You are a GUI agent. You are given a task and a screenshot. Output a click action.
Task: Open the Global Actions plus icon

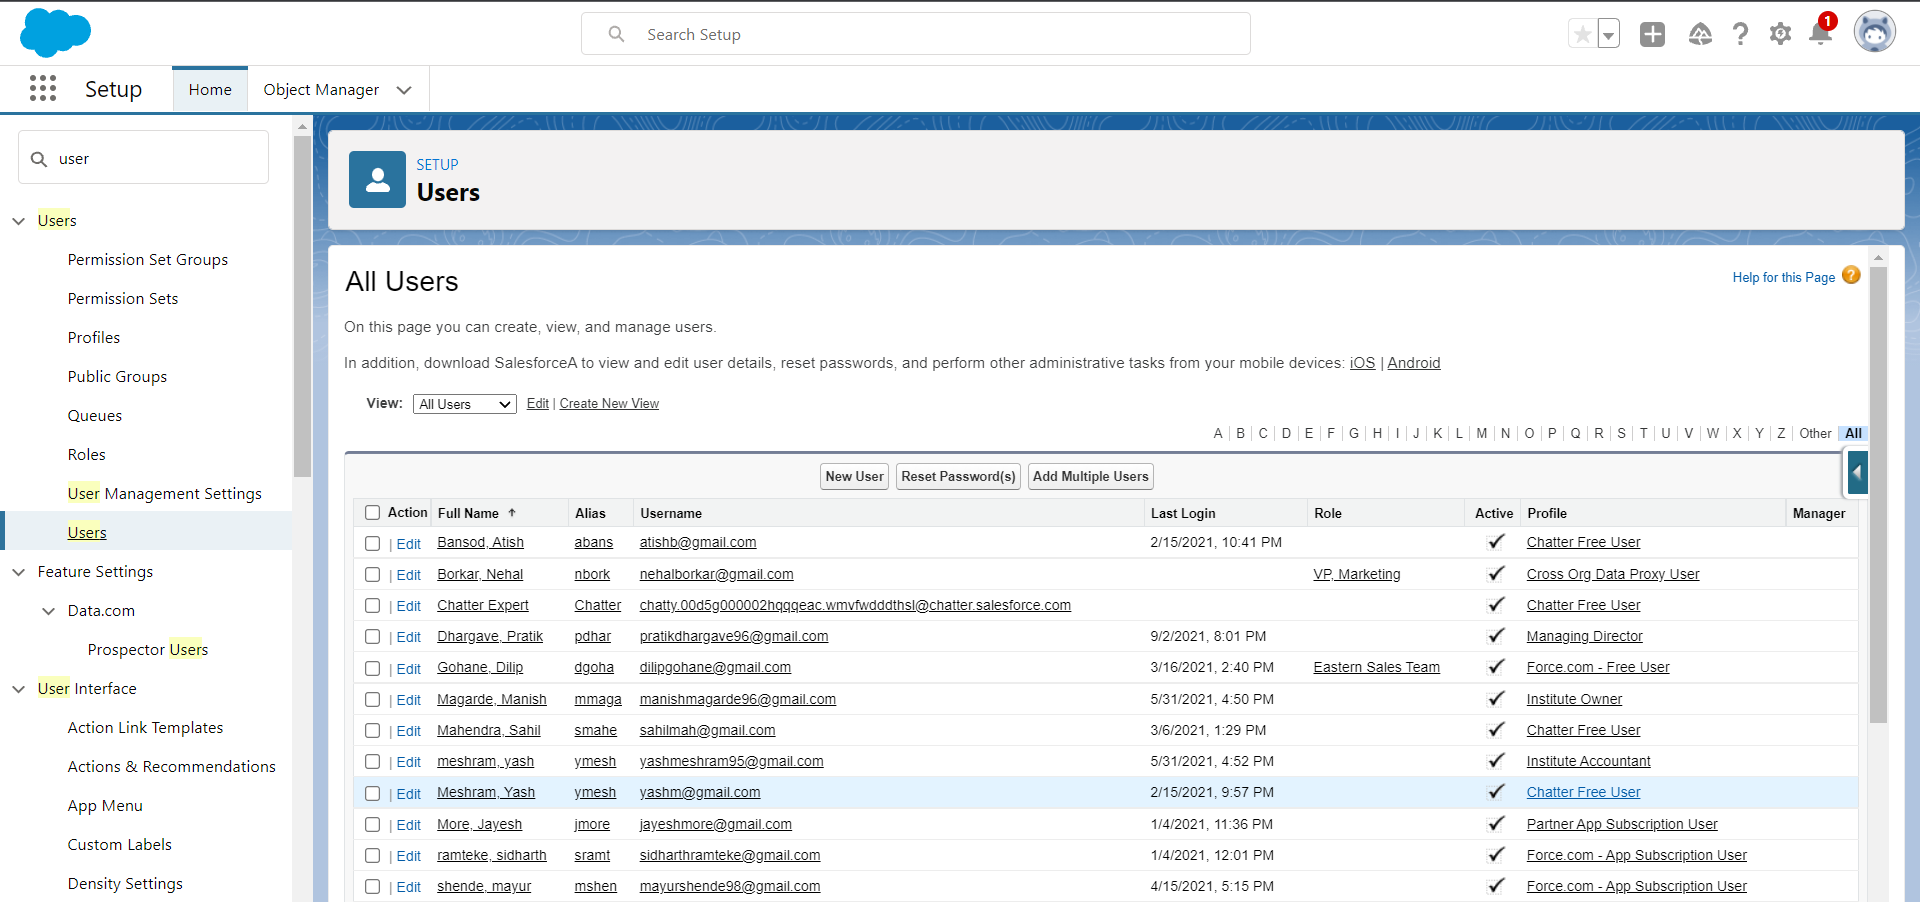click(x=1652, y=35)
